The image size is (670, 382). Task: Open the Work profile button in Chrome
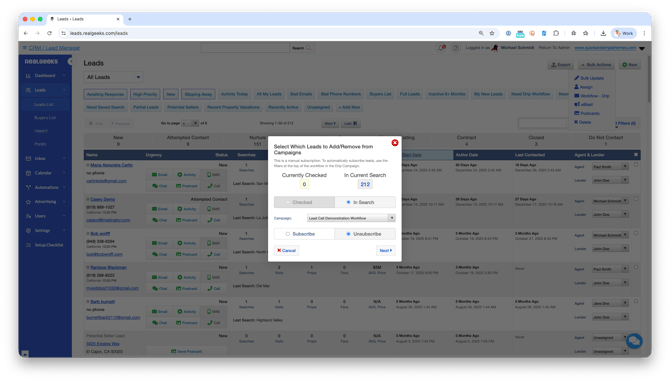point(624,33)
